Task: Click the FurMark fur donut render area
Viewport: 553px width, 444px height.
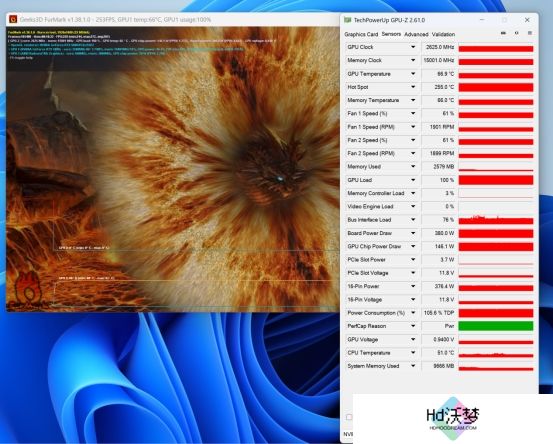Action: click(173, 169)
